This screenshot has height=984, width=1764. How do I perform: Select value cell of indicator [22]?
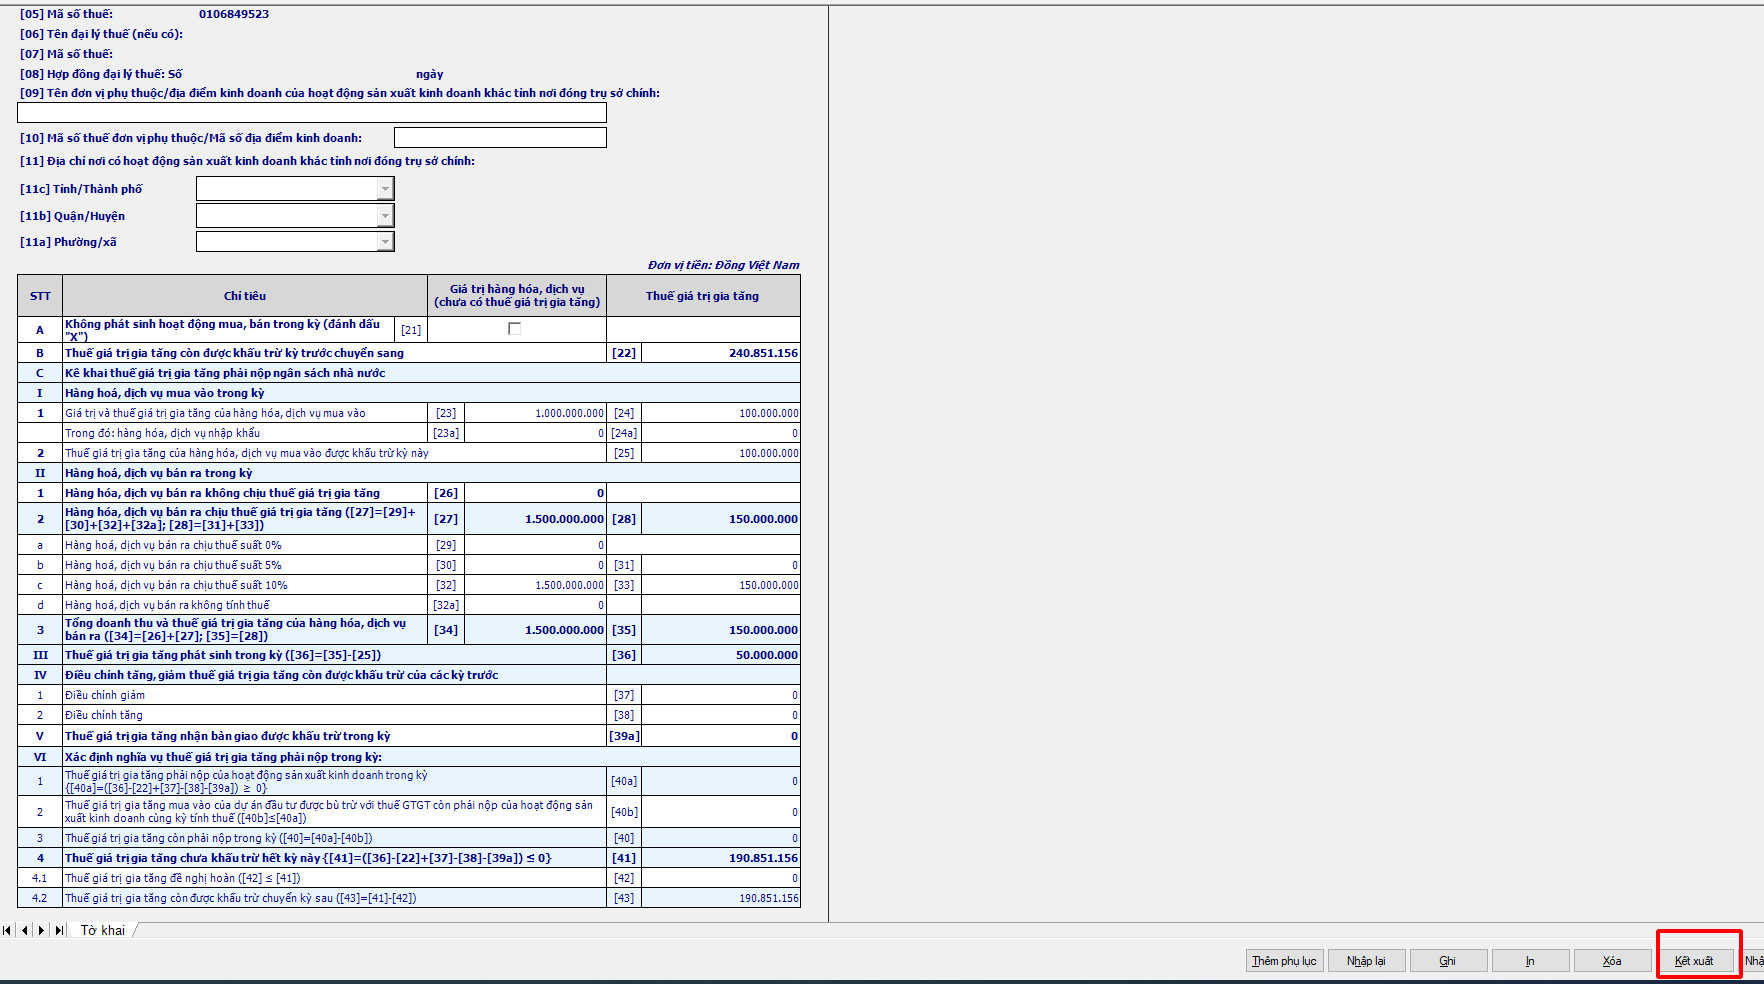(x=721, y=353)
